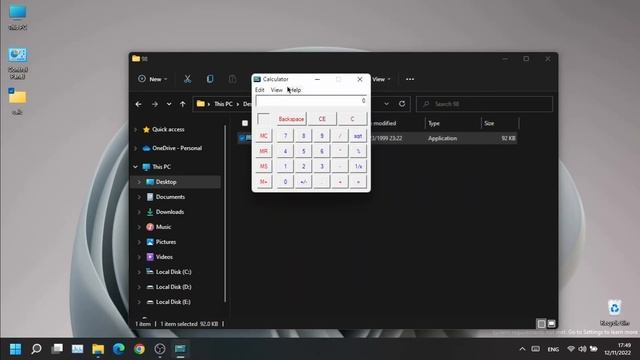Open the New dropdown in File Explorer

coord(153,79)
